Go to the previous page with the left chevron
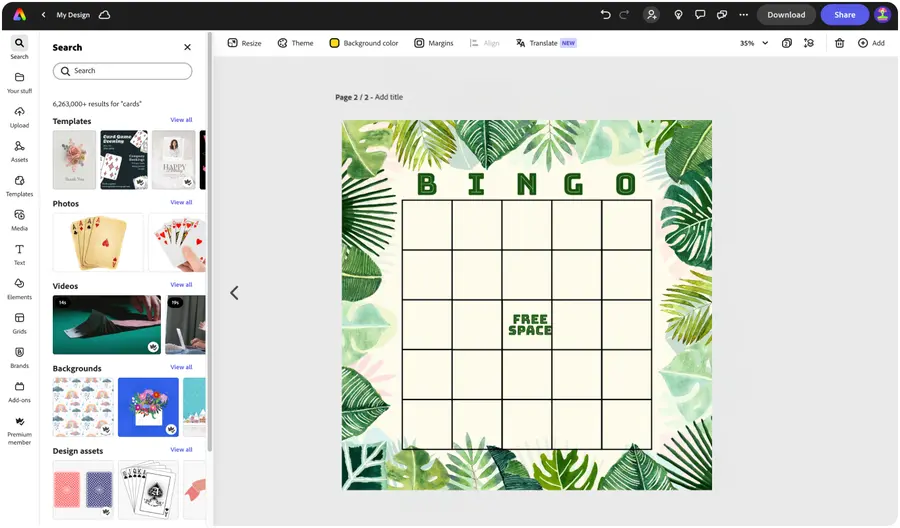900x528 pixels. pyautogui.click(x=234, y=293)
